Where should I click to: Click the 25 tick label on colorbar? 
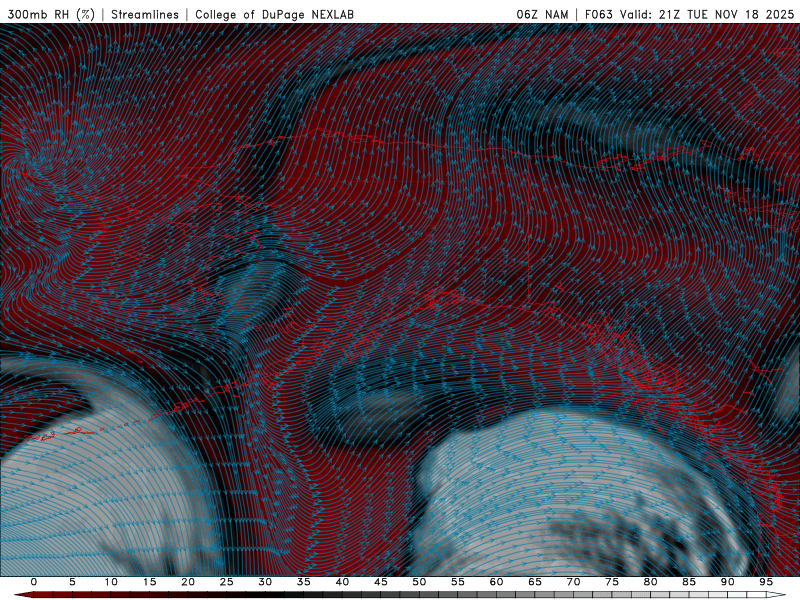click(227, 582)
